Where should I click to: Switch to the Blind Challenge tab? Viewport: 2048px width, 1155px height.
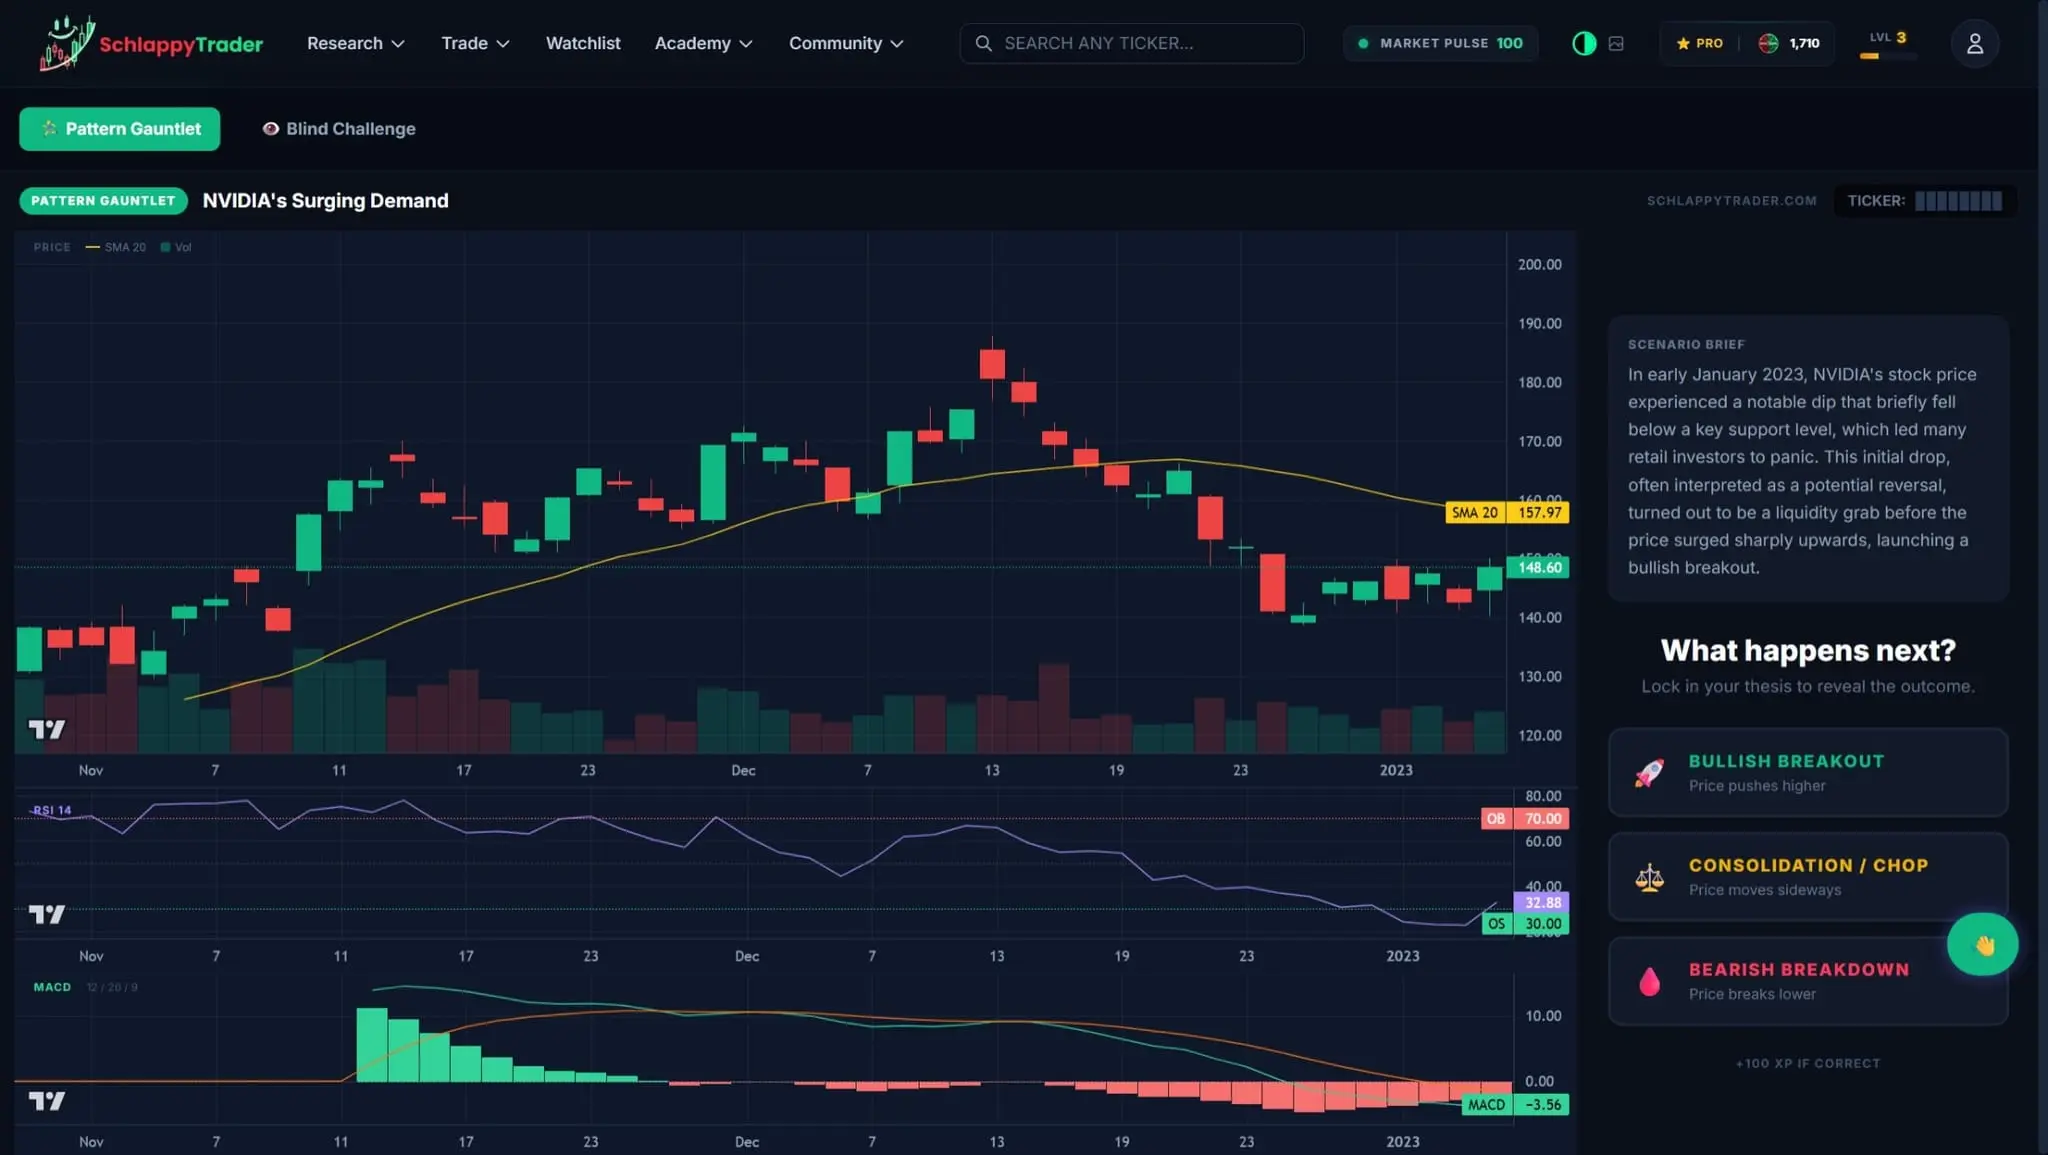pyautogui.click(x=339, y=129)
